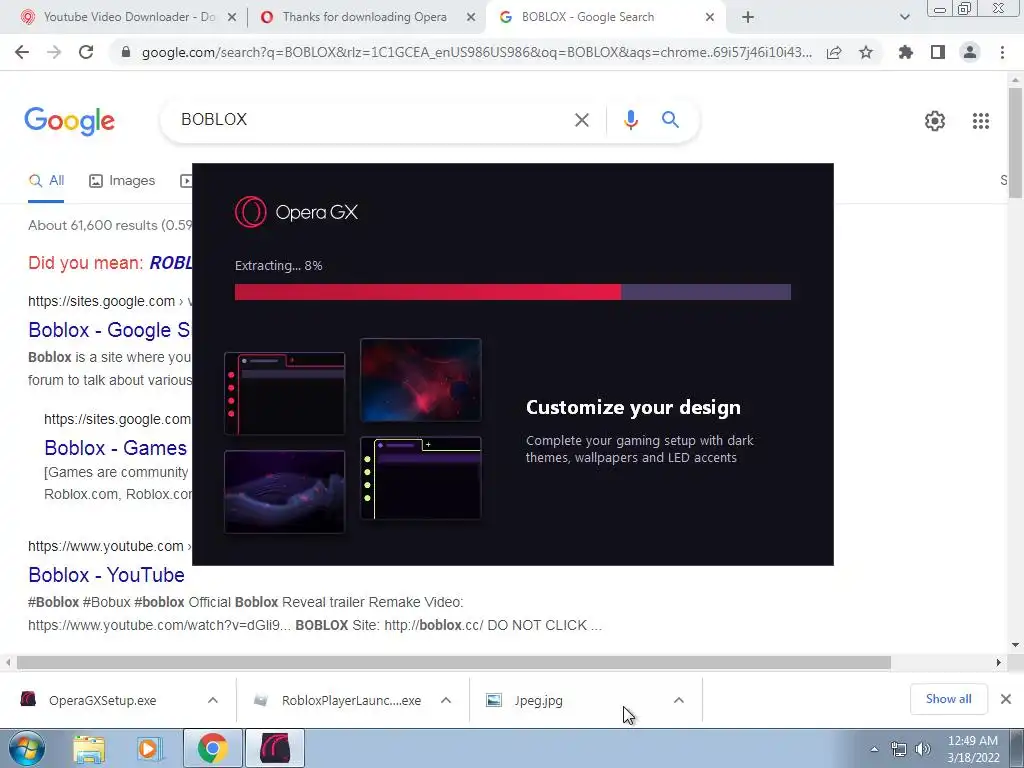This screenshot has width=1024, height=768.
Task: Open Windows Media Player from taskbar
Action: pyautogui.click(x=150, y=749)
